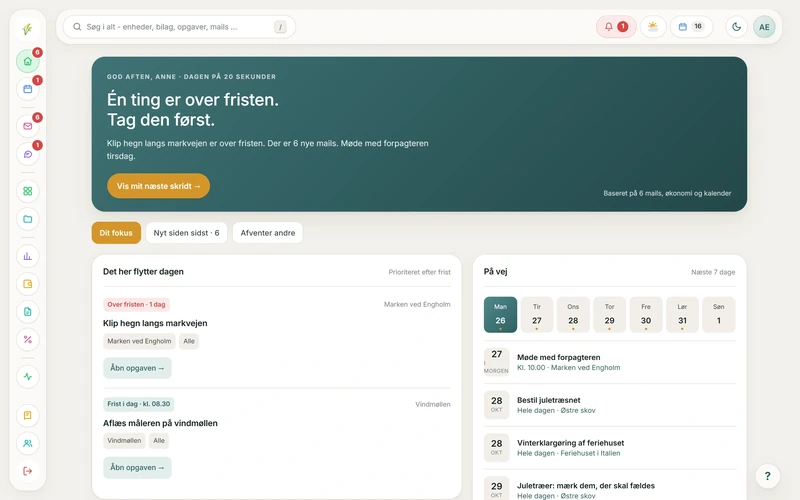This screenshot has width=800, height=500.
Task: Open task 'Klip hegn langs markvejen' button
Action: click(137, 368)
